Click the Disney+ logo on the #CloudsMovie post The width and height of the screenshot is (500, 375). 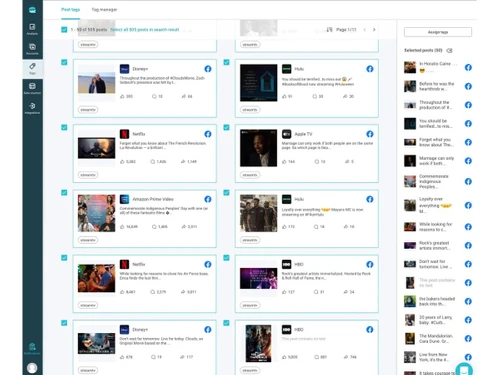click(124, 69)
